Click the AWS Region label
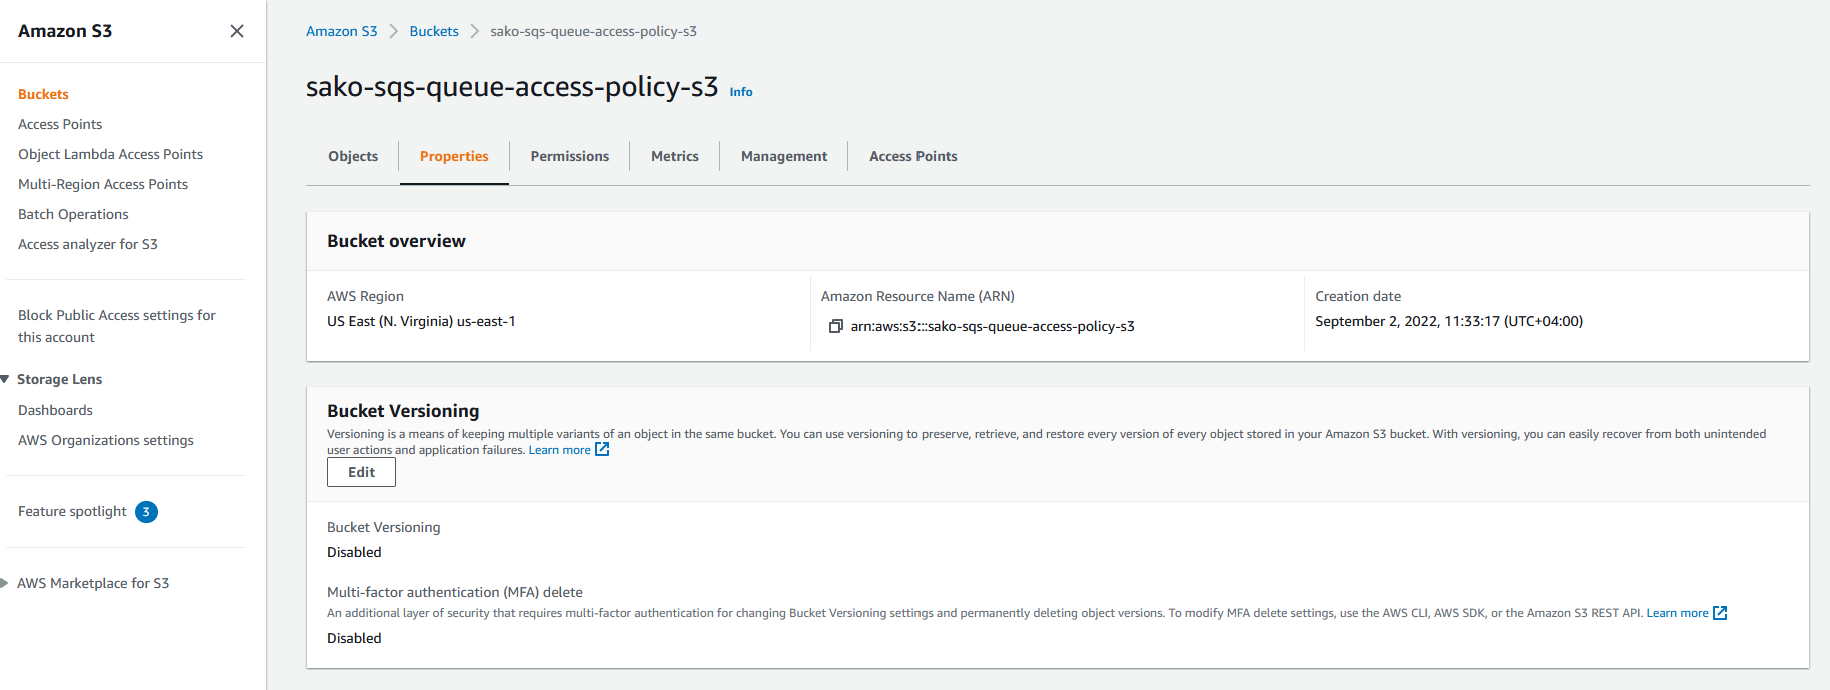 coord(365,296)
